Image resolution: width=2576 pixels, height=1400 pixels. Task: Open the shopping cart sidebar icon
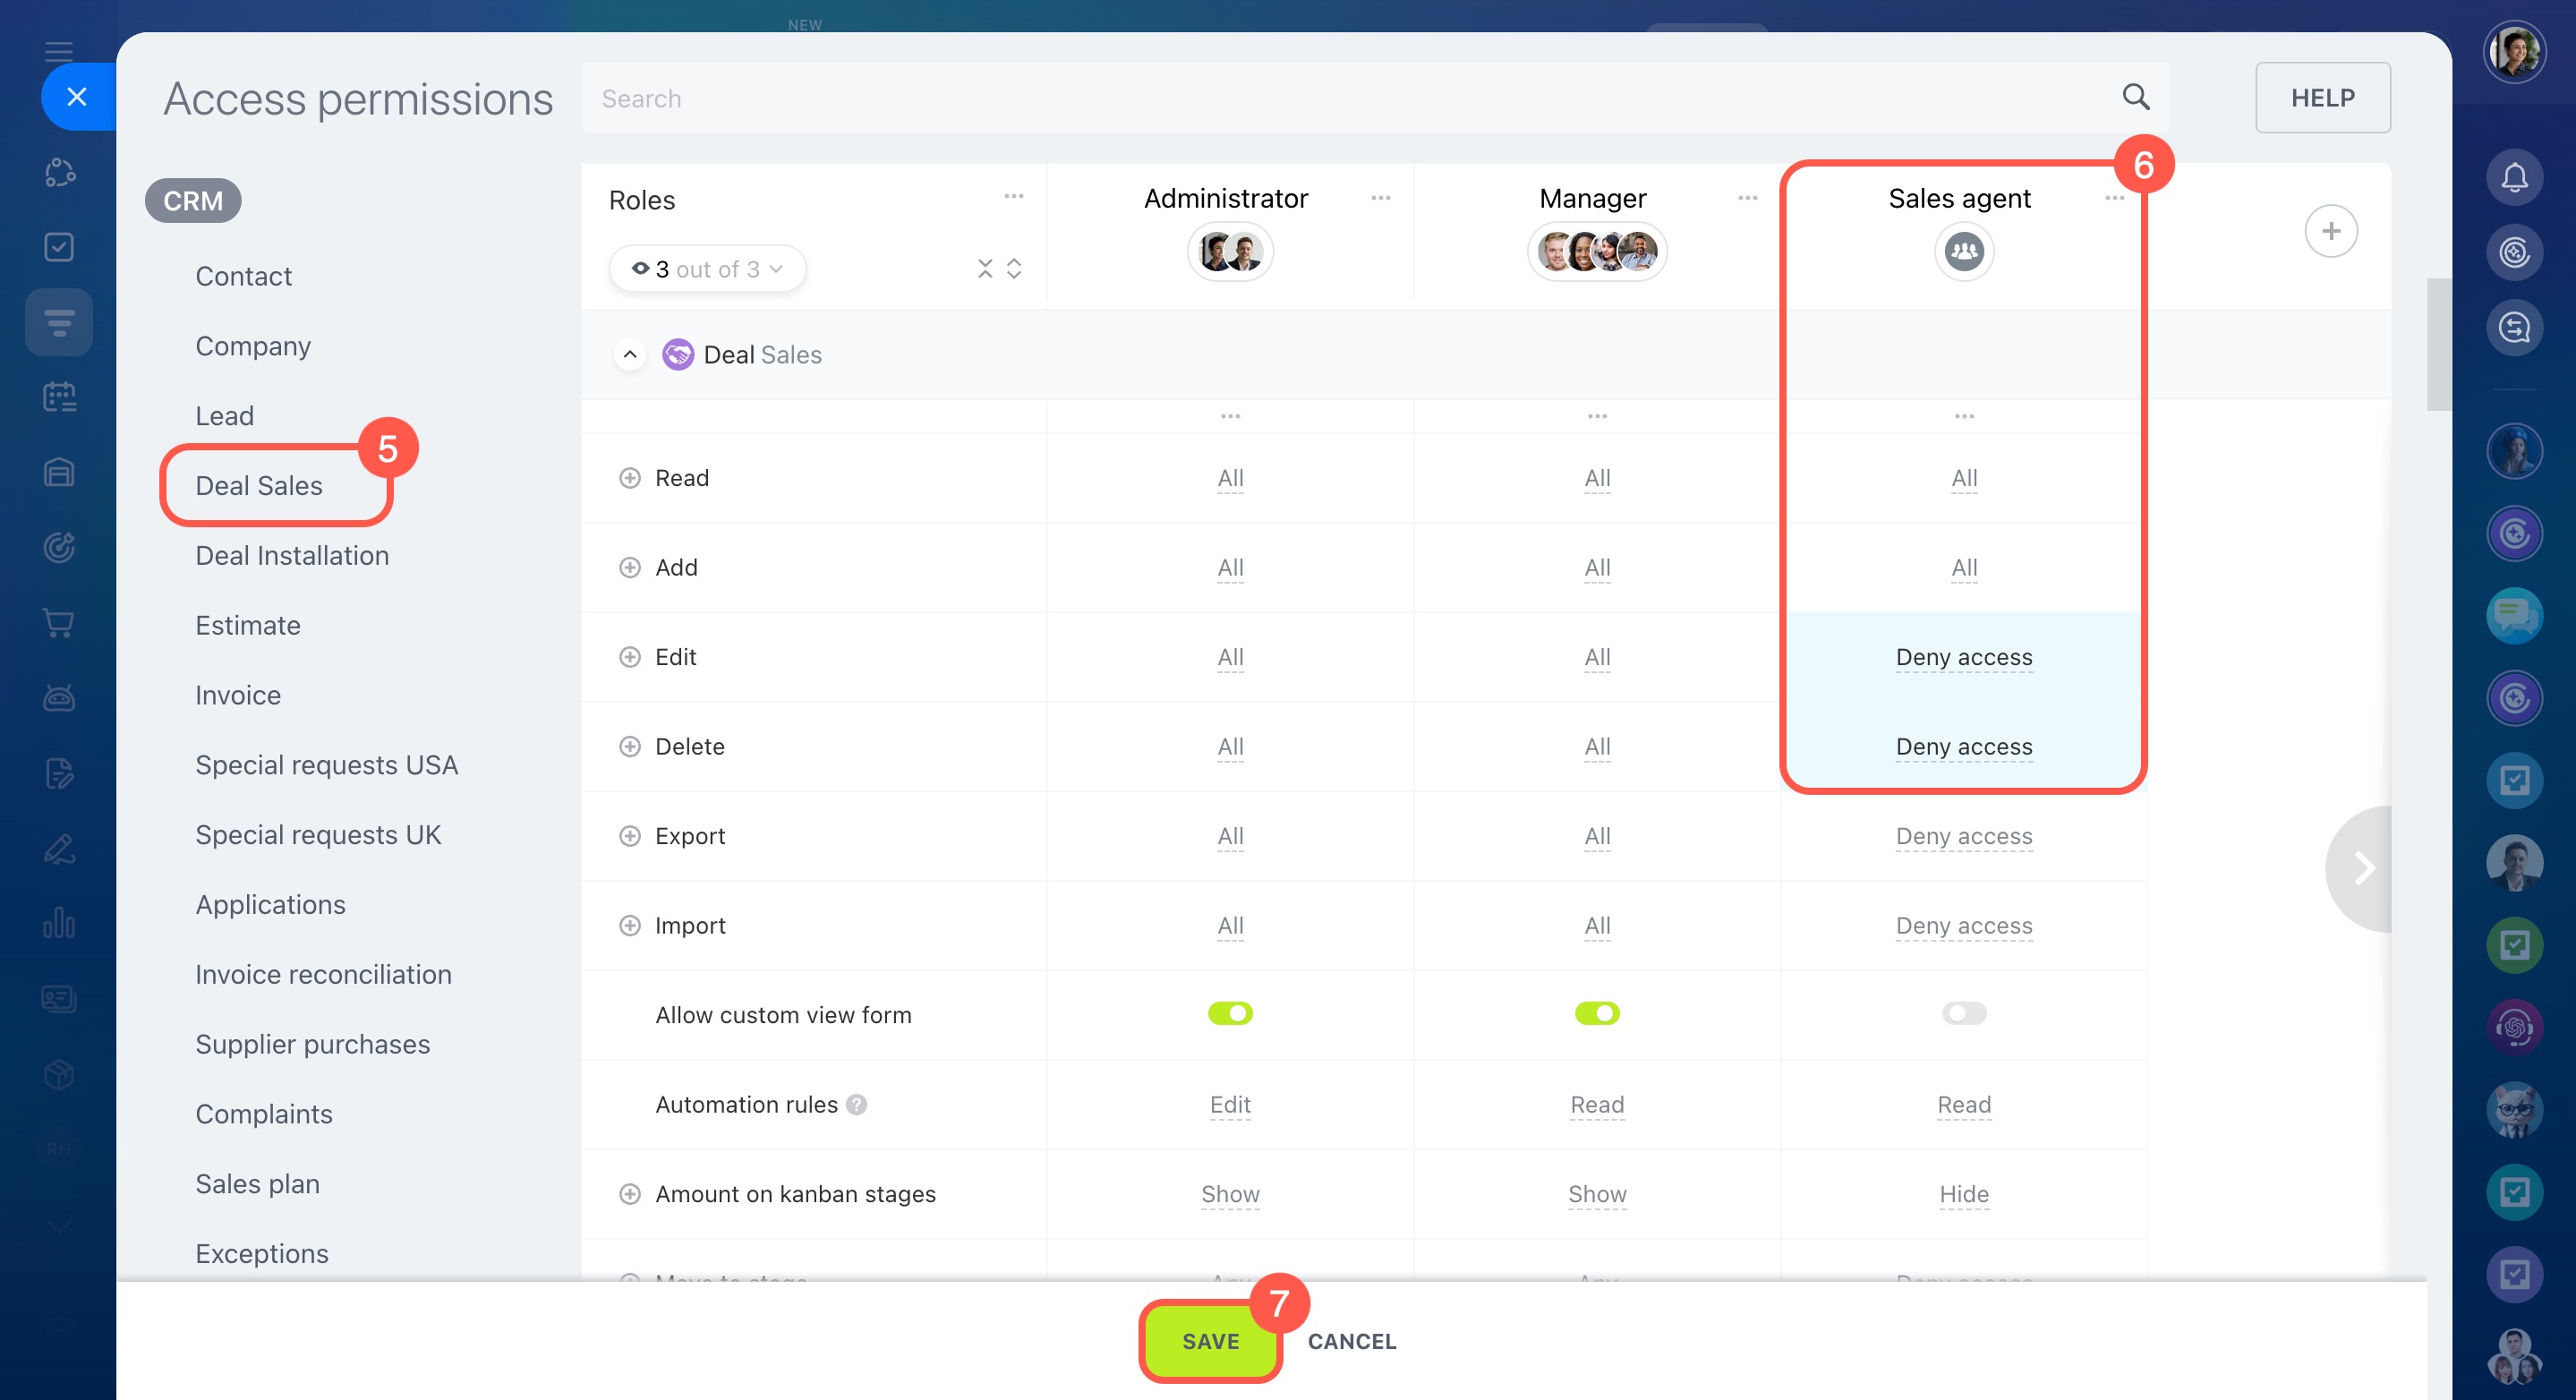coord(59,623)
